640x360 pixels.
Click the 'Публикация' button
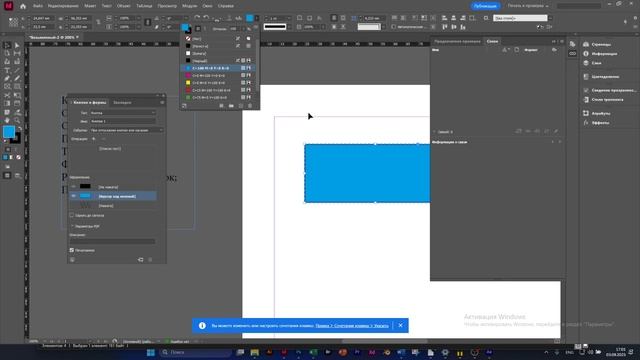(485, 6)
